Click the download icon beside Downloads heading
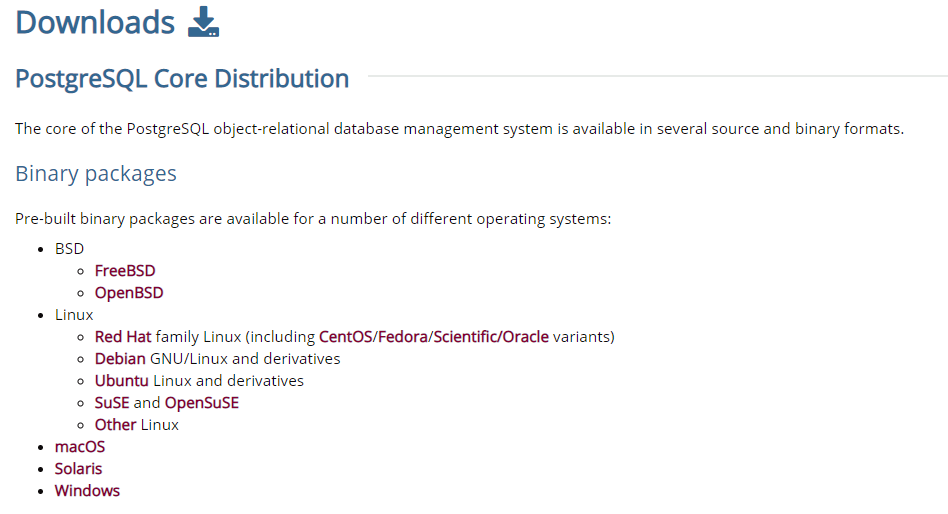948x514 pixels. 204,22
